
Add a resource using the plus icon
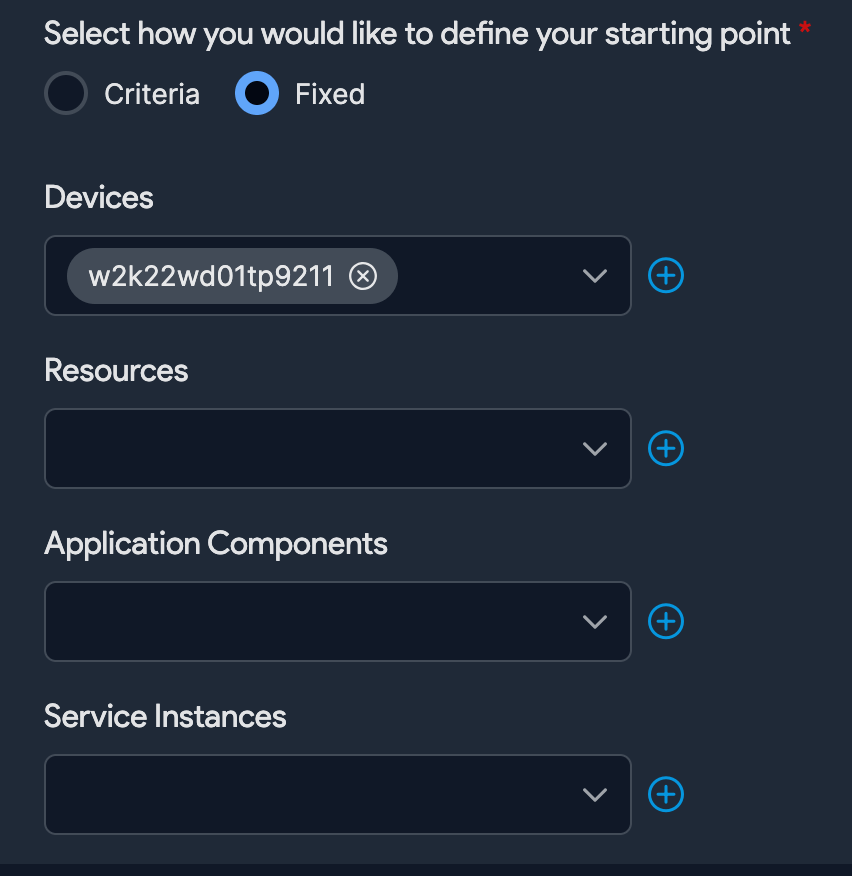pos(666,448)
